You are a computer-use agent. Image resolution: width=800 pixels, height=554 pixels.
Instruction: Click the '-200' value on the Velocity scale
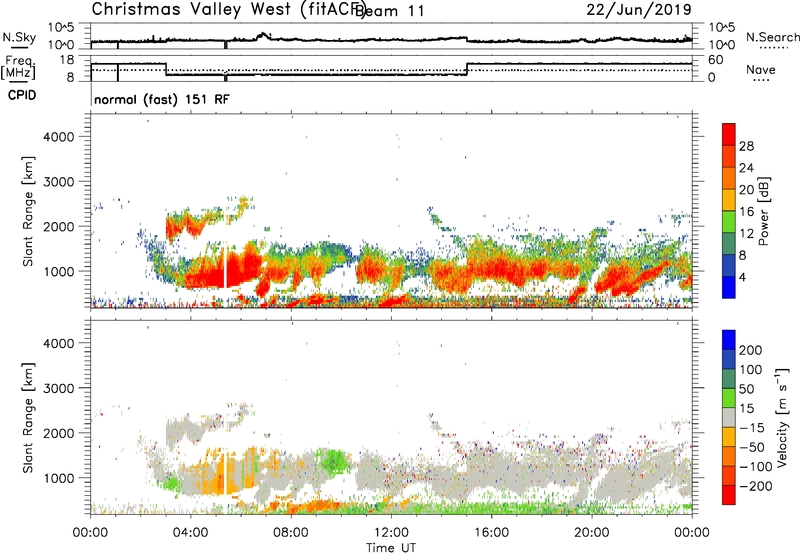[x=755, y=486]
